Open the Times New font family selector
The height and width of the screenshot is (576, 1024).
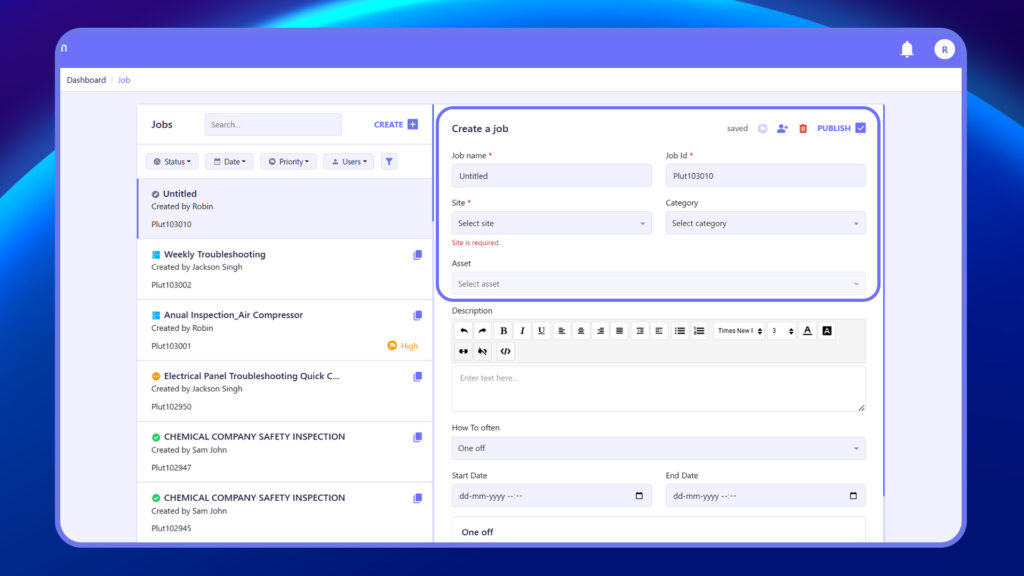(739, 331)
